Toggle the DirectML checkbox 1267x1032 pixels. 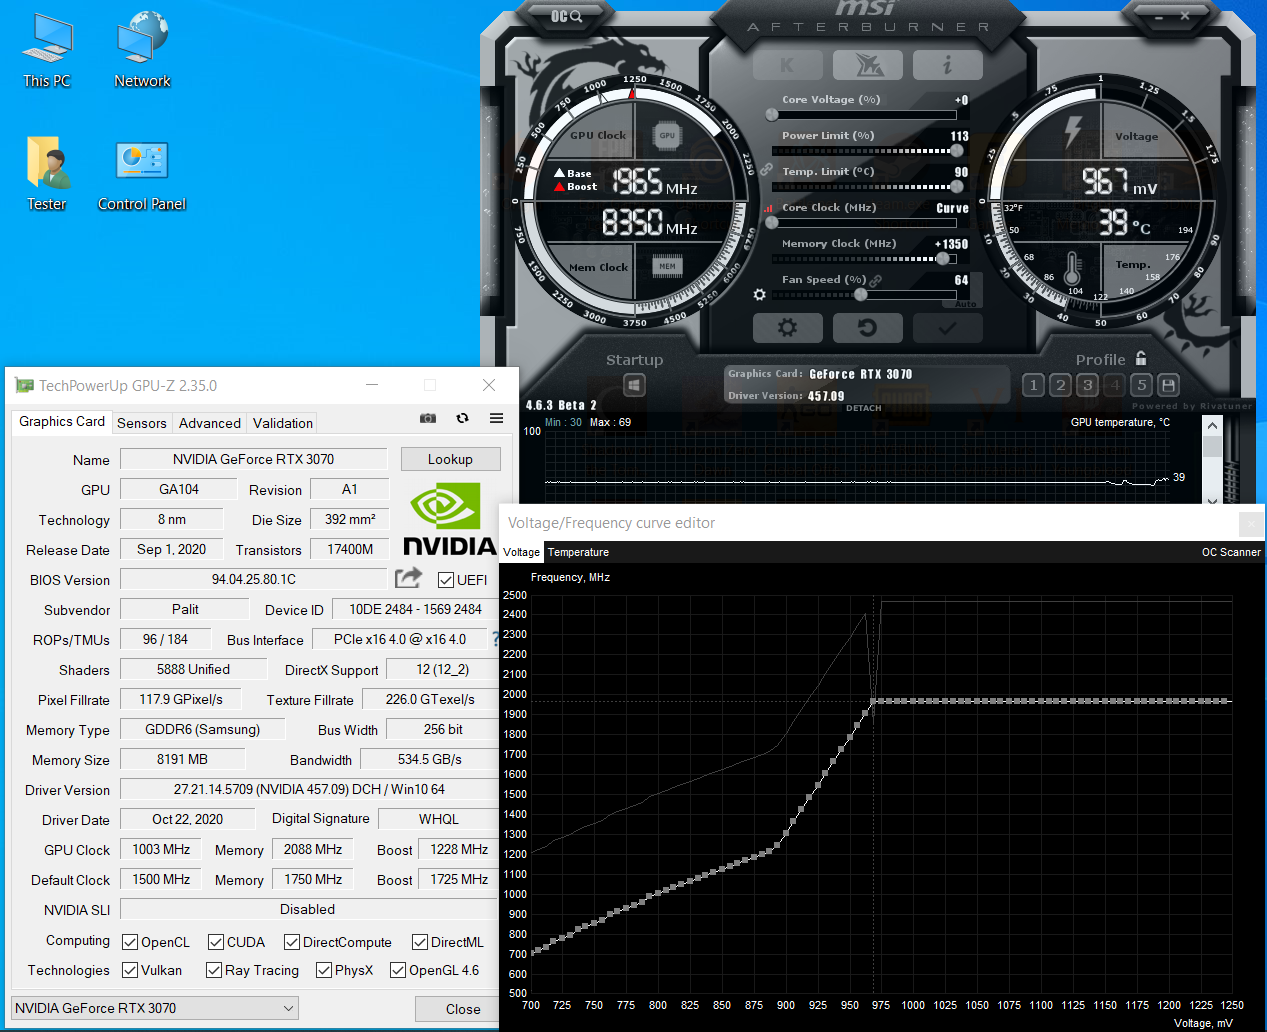[422, 942]
